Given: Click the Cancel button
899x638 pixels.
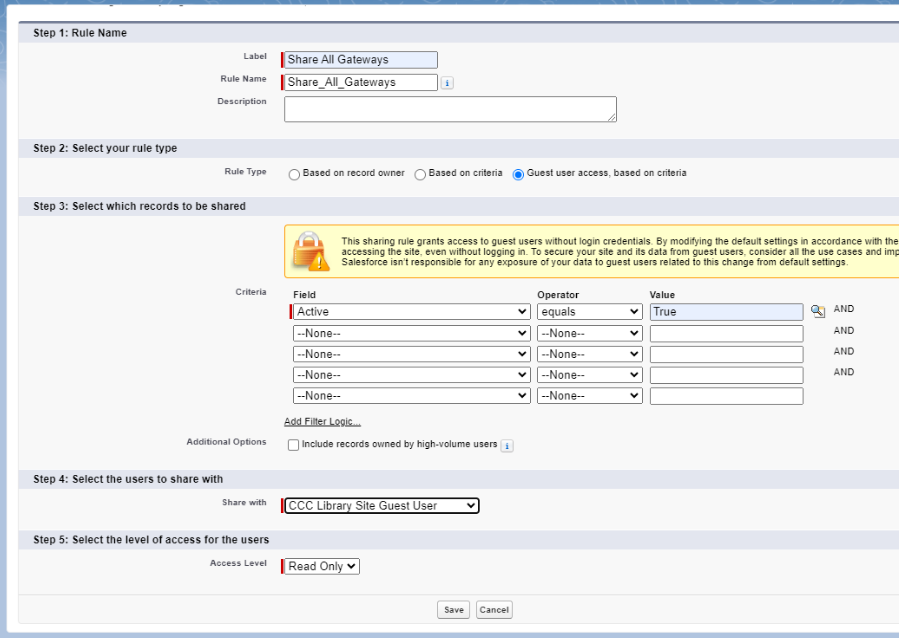Looking at the screenshot, I should tap(494, 610).
